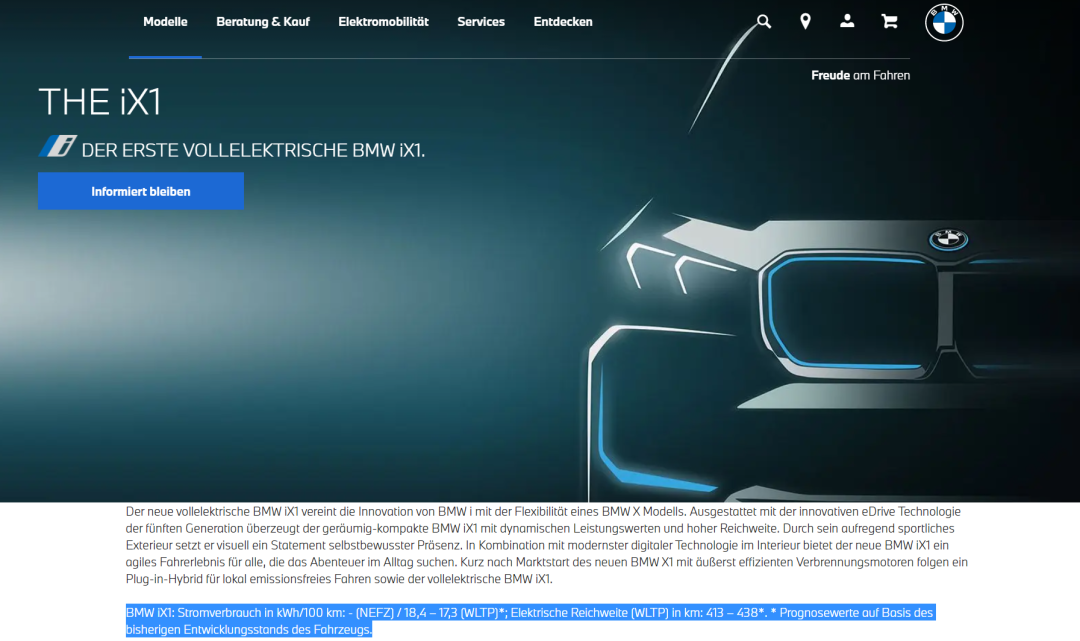Open the search magnifier icon
Image resolution: width=1080 pixels, height=641 pixels.
coord(764,21)
